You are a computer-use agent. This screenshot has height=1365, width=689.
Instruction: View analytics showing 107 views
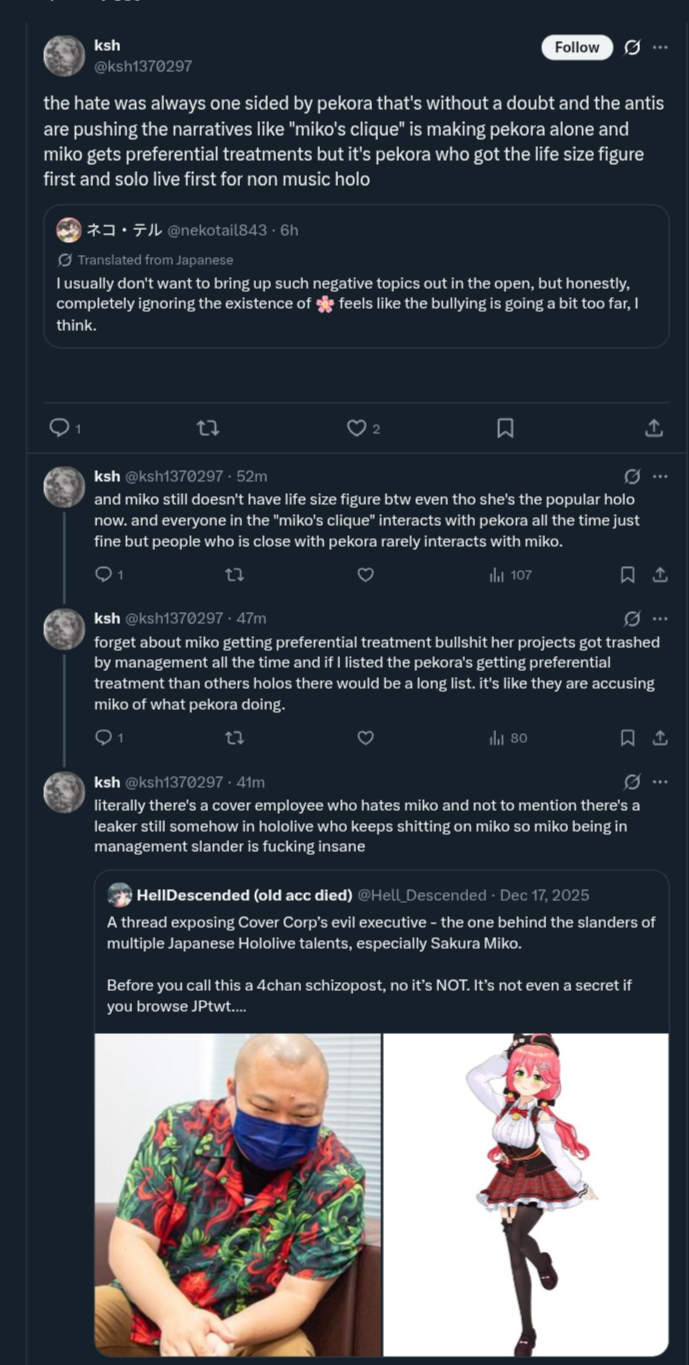click(510, 575)
